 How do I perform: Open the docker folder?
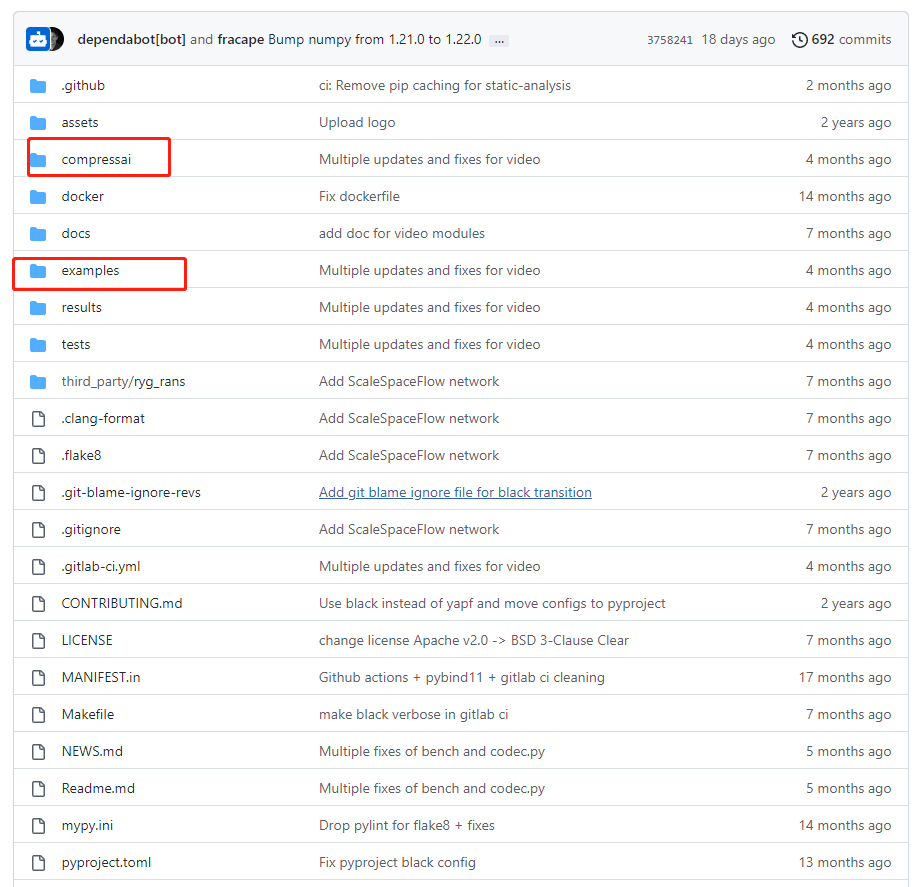tap(83, 196)
